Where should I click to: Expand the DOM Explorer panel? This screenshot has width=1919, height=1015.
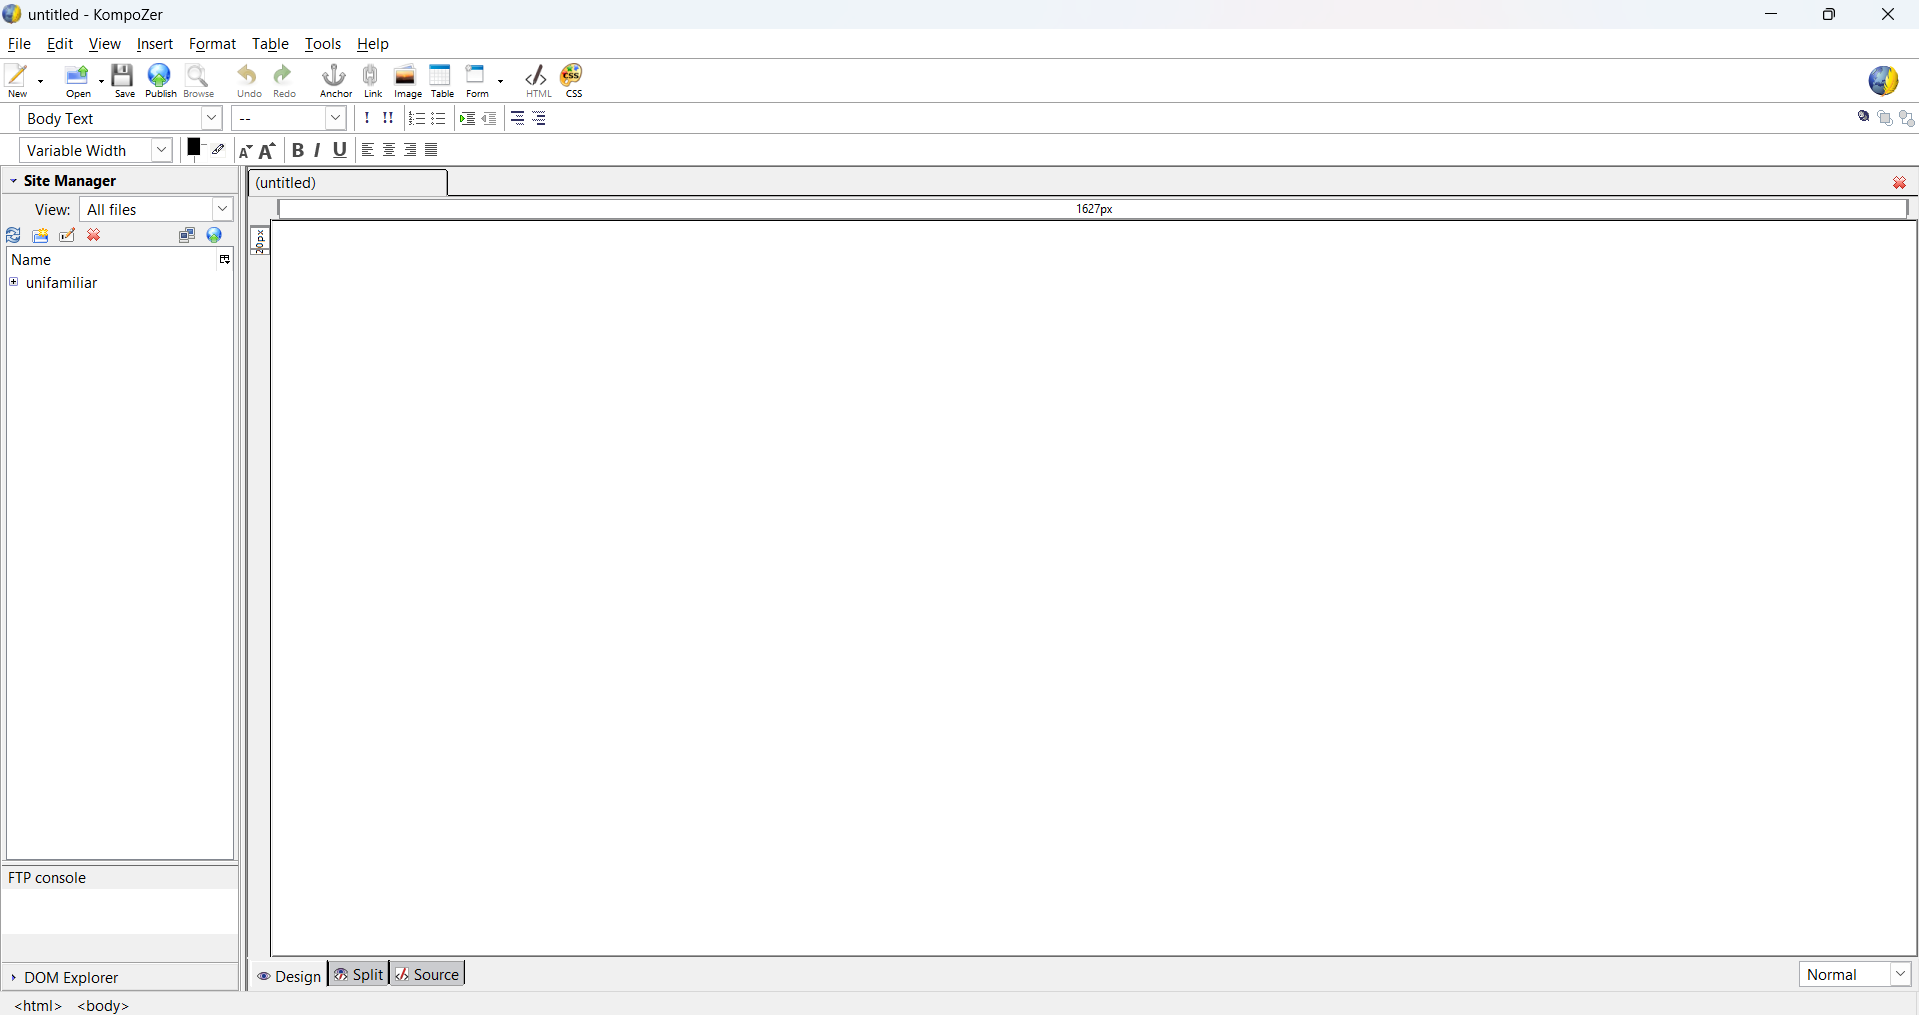point(14,978)
